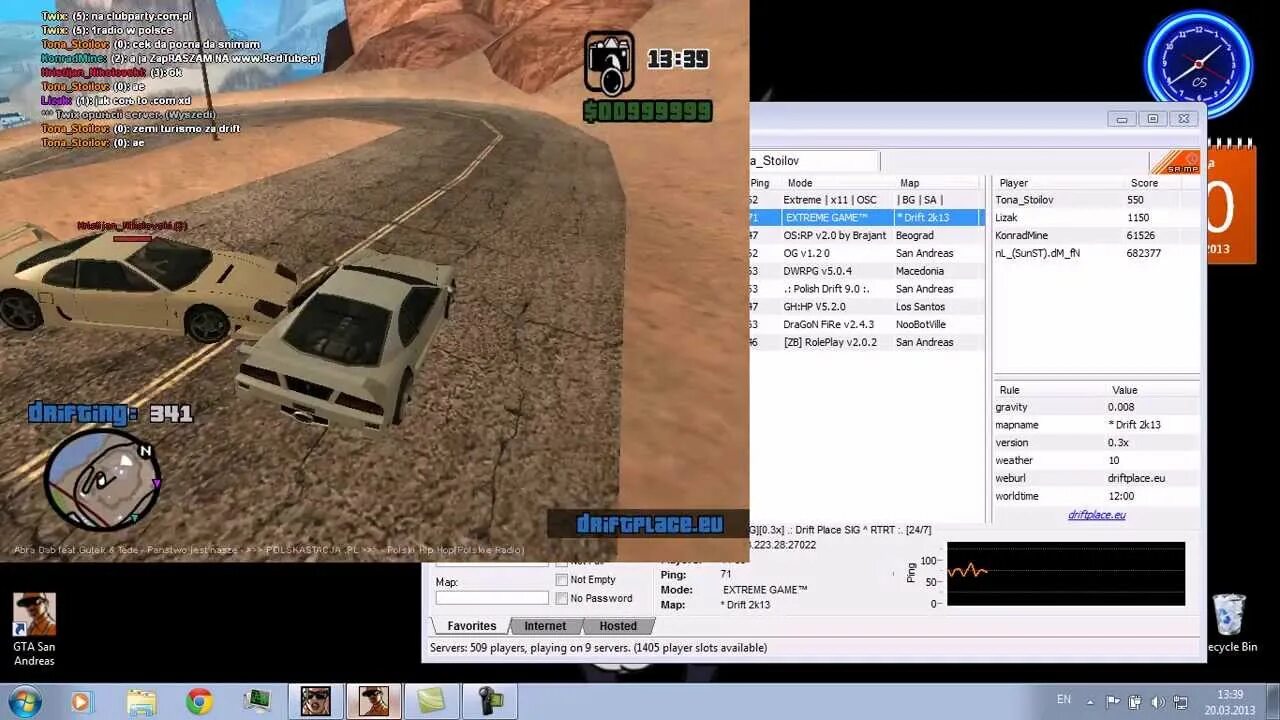1280x720 pixels.
Task: Select the EXTREME GAME™ server row
Action: [866, 217]
